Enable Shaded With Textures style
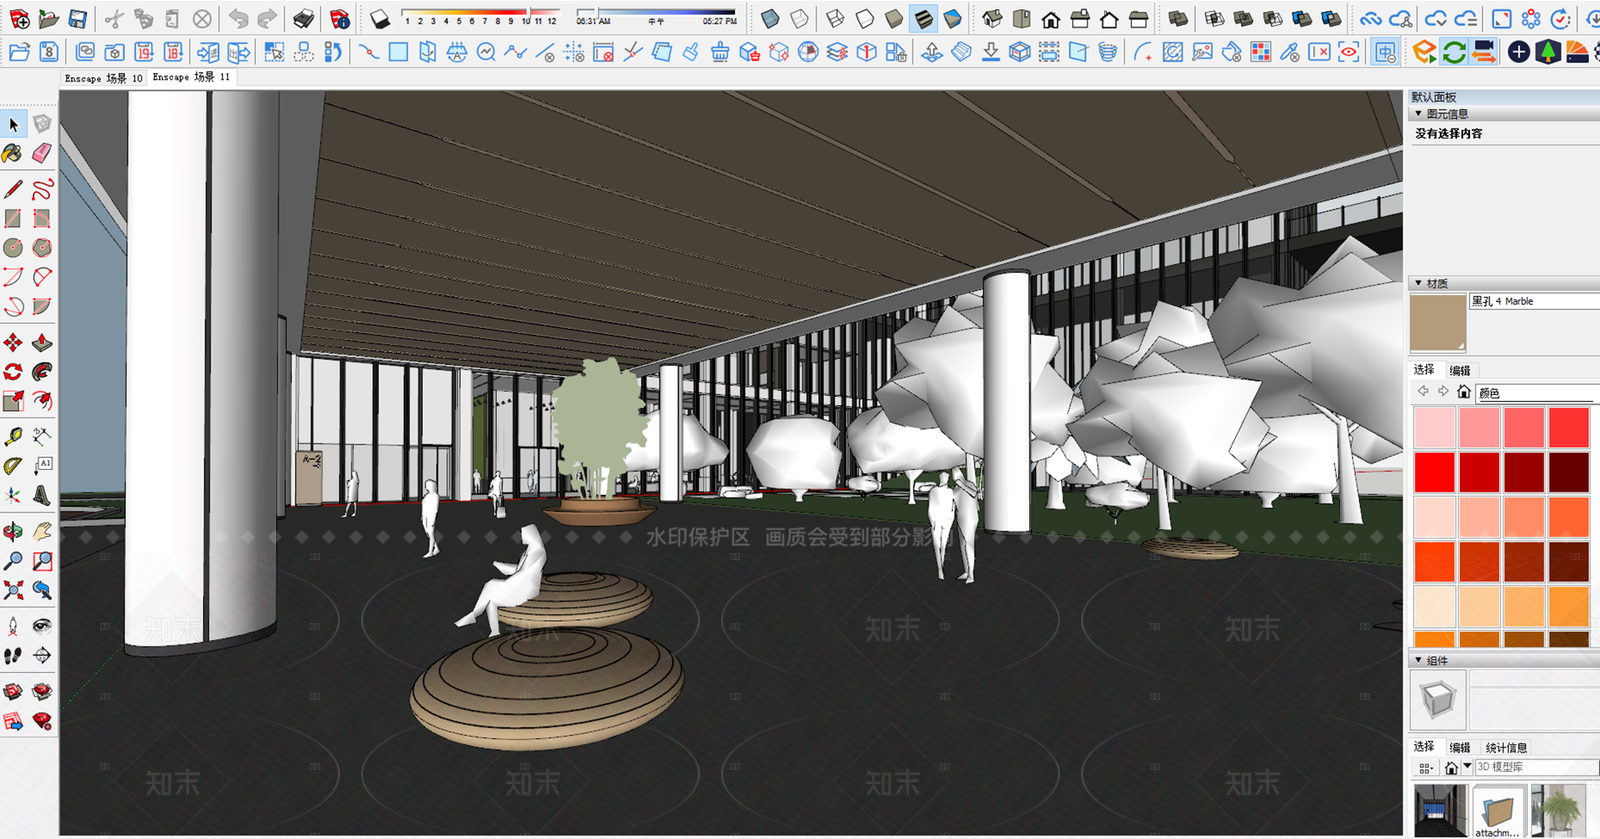The height and width of the screenshot is (839, 1600). pos(924,19)
